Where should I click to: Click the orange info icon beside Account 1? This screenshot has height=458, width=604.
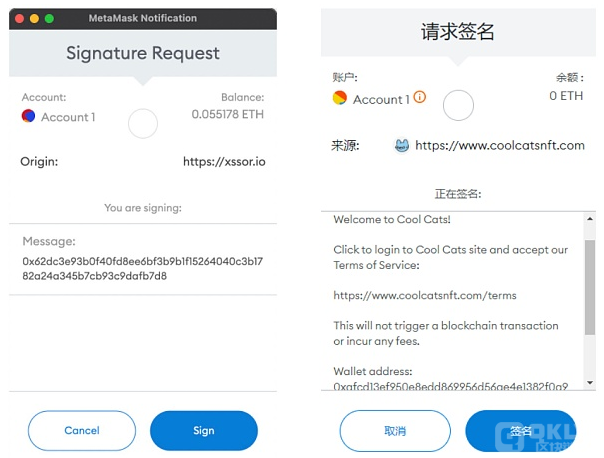point(419,97)
